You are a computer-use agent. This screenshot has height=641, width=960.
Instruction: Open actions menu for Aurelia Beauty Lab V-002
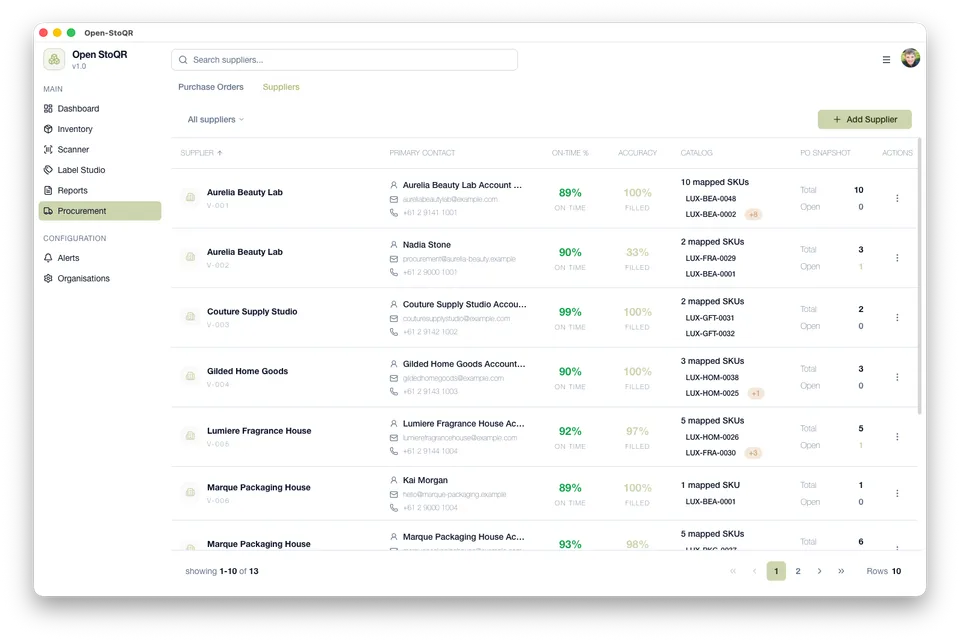coord(897,258)
